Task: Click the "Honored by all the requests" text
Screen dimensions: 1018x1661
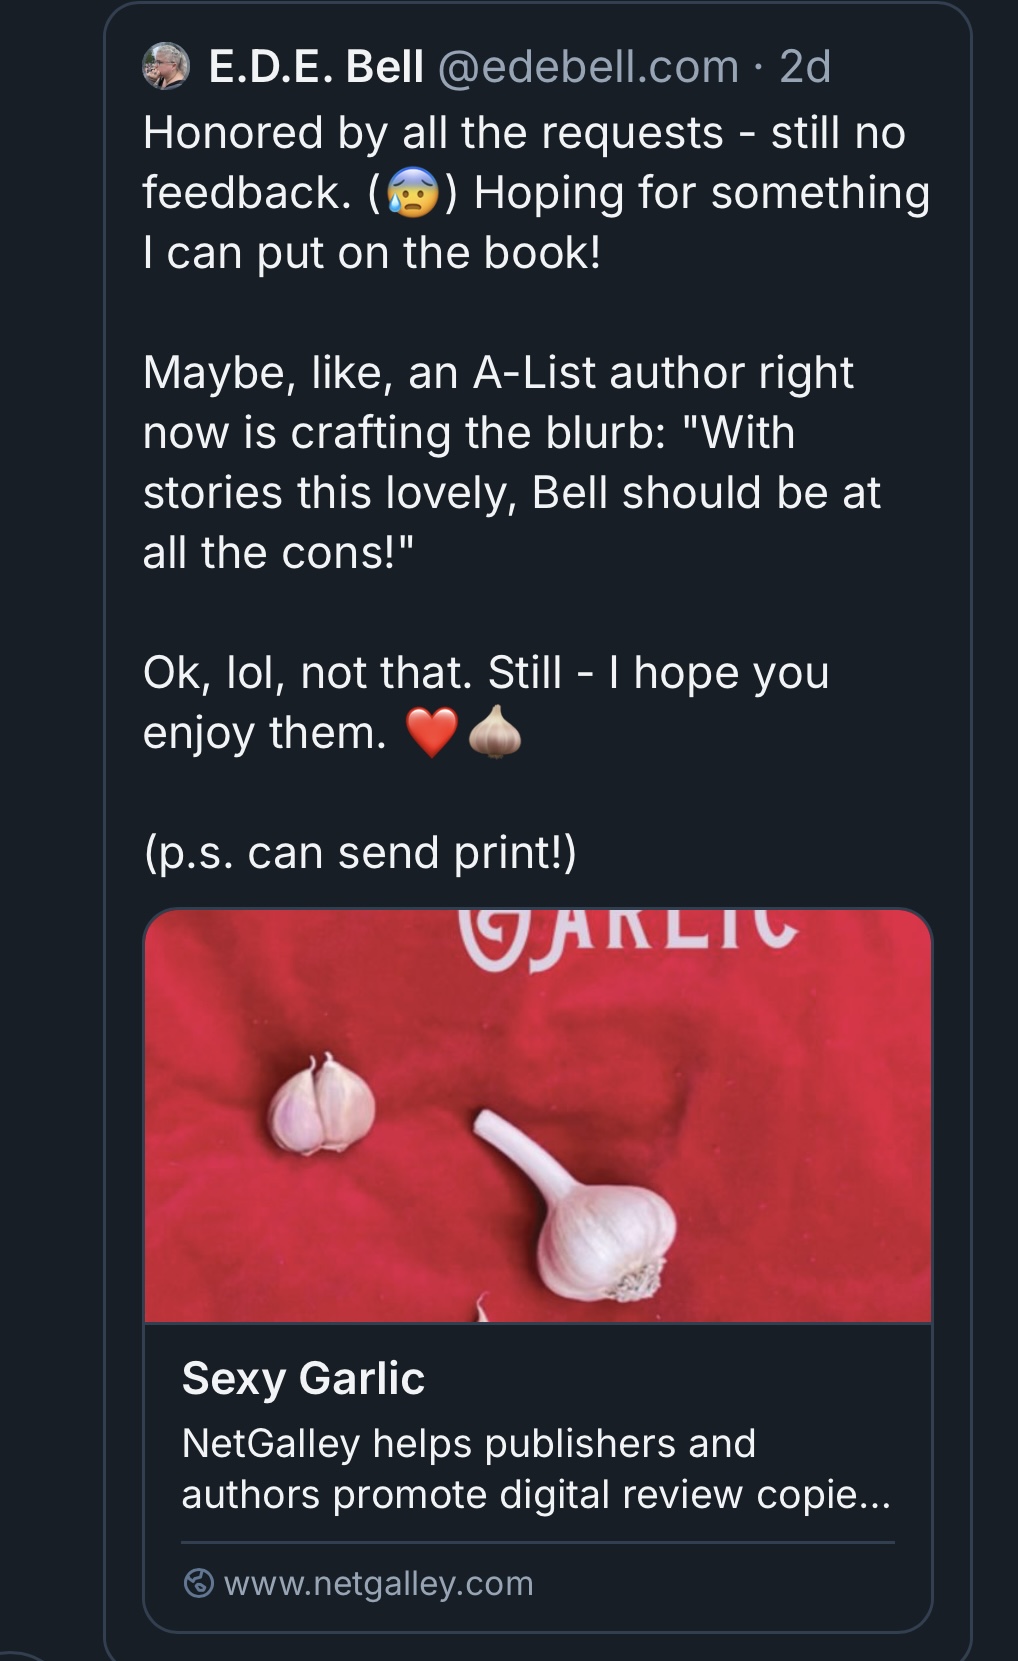Action: [433, 133]
